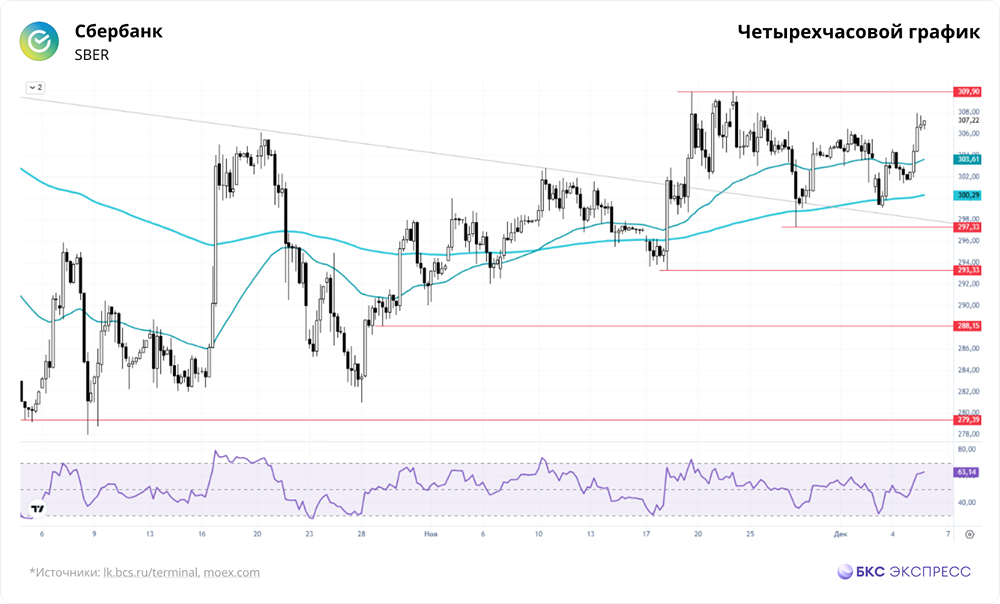Click the purple 63,14 RSI value label
This screenshot has width=1000, height=604.
click(x=967, y=471)
